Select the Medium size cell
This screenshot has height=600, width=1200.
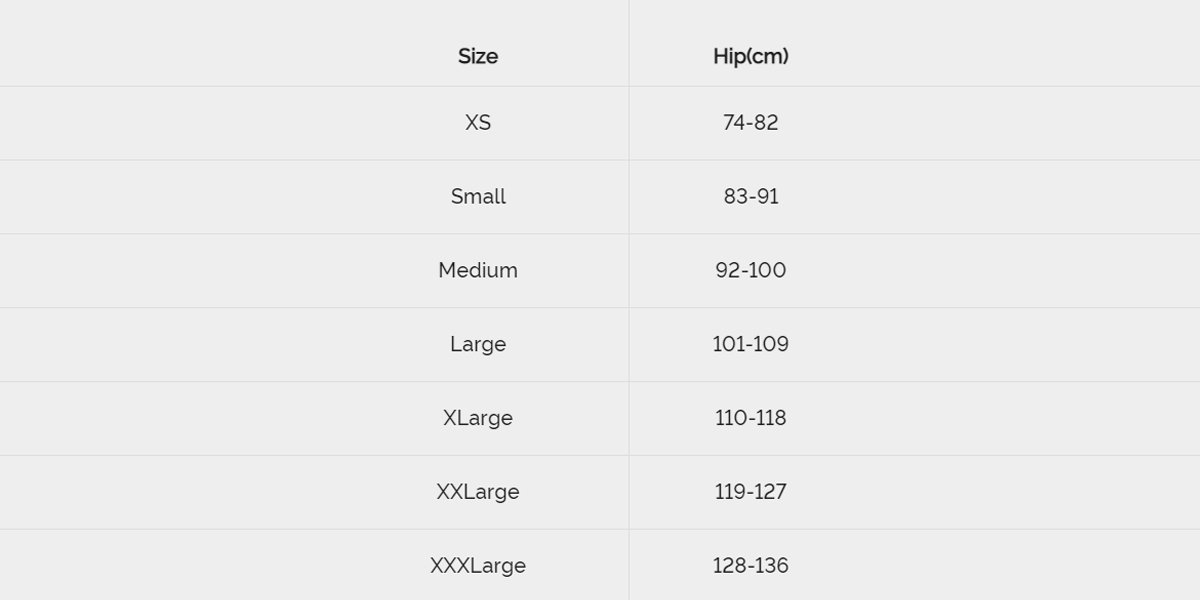tap(478, 271)
